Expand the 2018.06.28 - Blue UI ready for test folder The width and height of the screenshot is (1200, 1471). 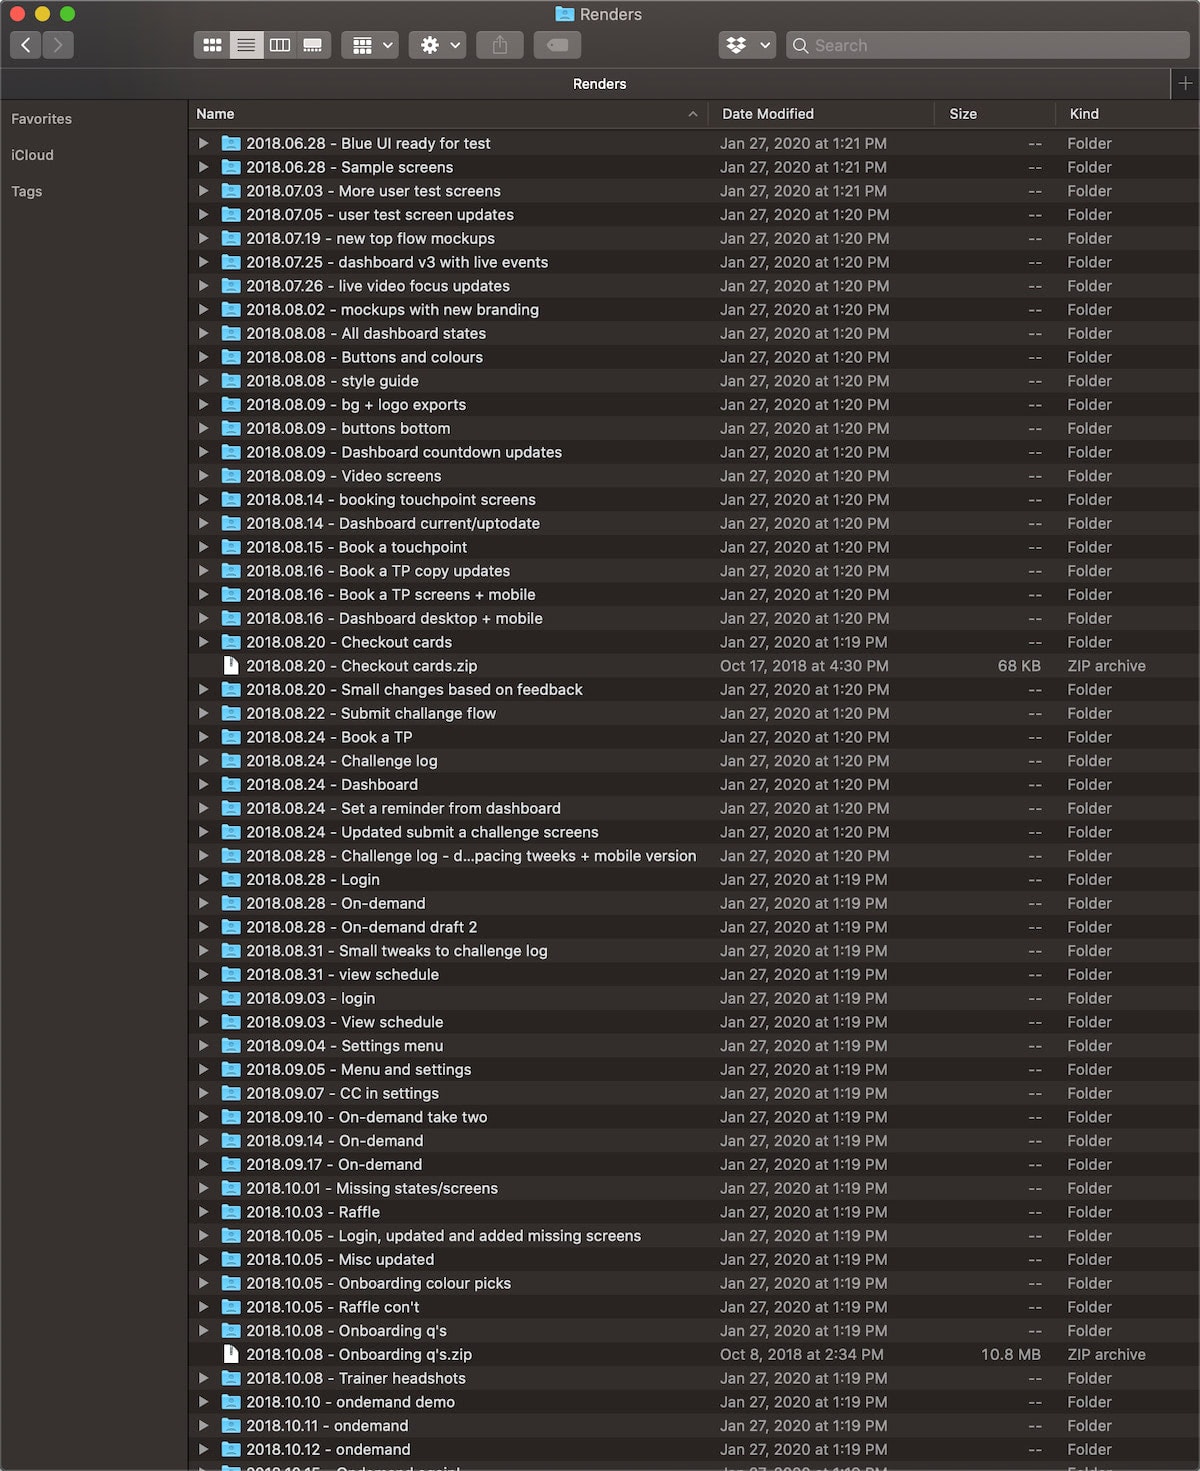click(204, 143)
